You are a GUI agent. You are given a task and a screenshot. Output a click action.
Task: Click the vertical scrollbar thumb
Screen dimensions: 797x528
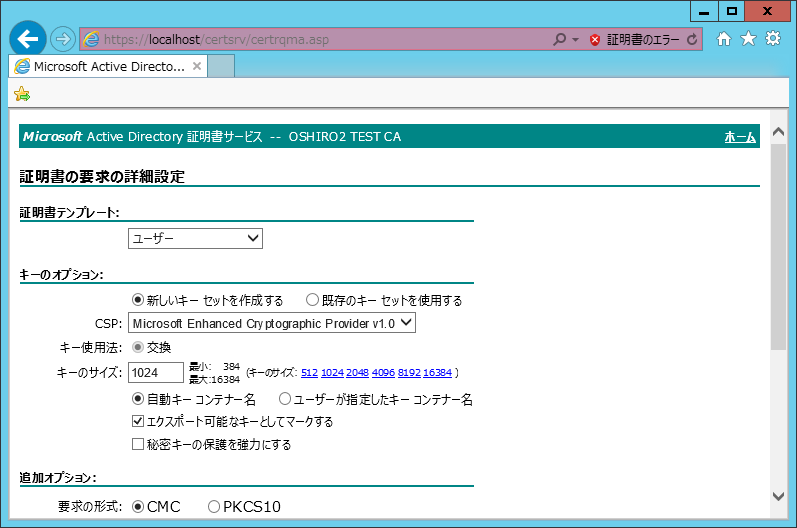(x=778, y=246)
